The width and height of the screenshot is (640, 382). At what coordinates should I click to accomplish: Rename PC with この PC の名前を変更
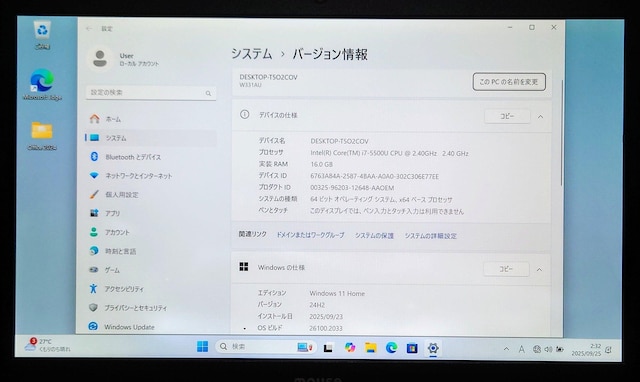tap(509, 82)
